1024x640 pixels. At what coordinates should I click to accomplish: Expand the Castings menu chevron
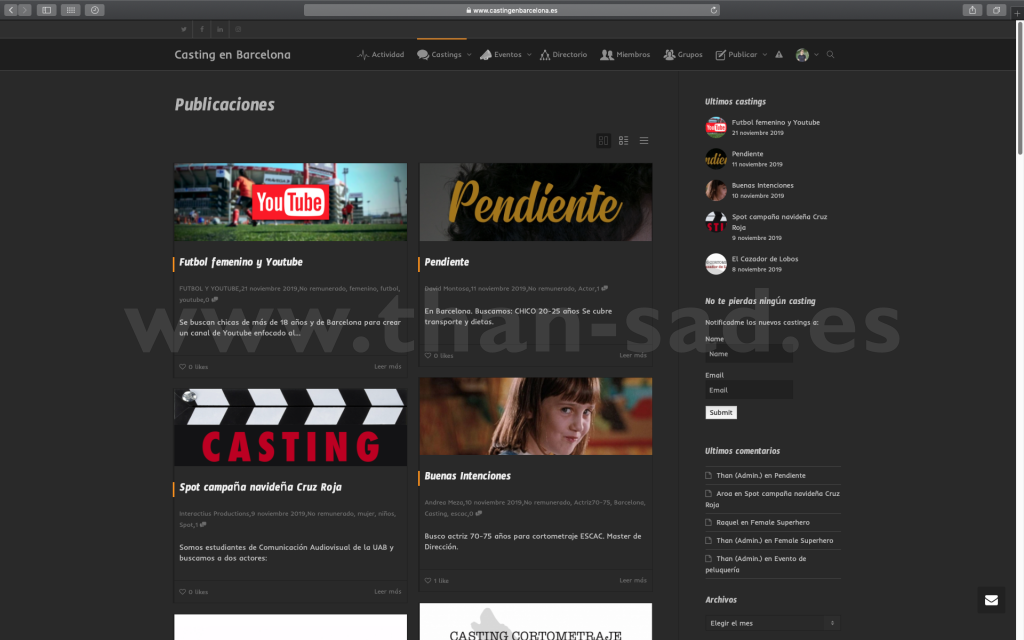(469, 55)
